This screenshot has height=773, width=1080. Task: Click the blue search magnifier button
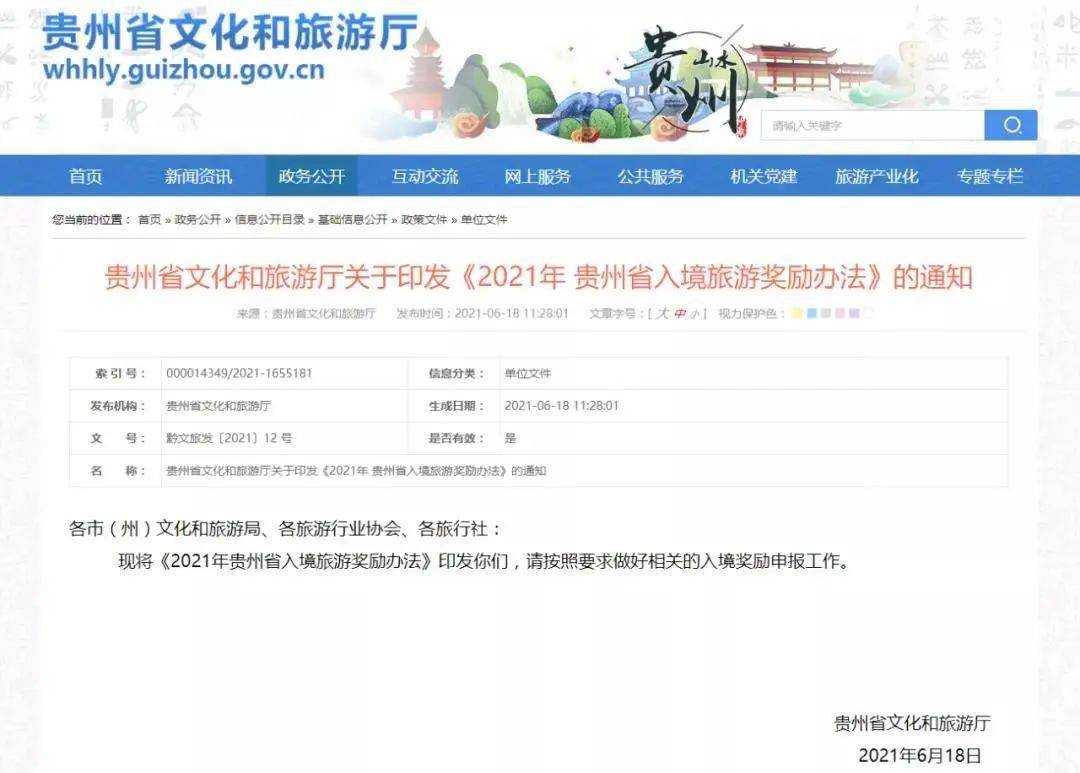point(1010,125)
